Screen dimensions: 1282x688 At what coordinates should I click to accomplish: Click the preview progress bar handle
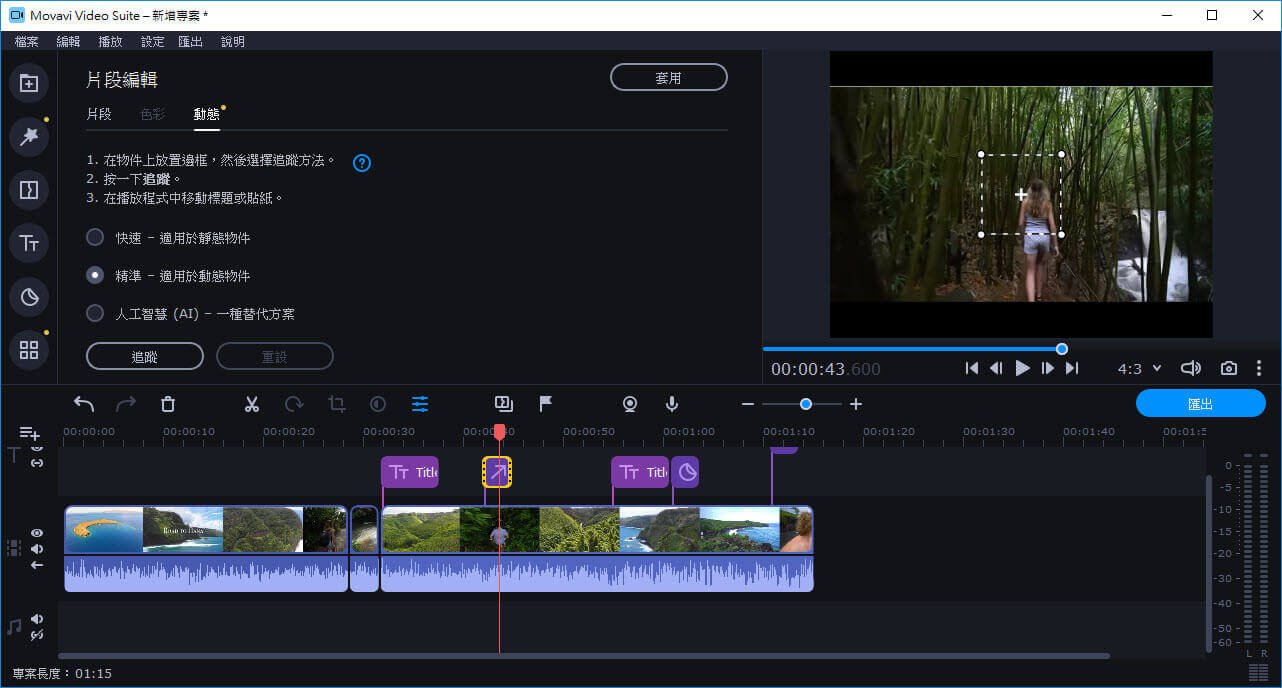pyautogui.click(x=1062, y=349)
